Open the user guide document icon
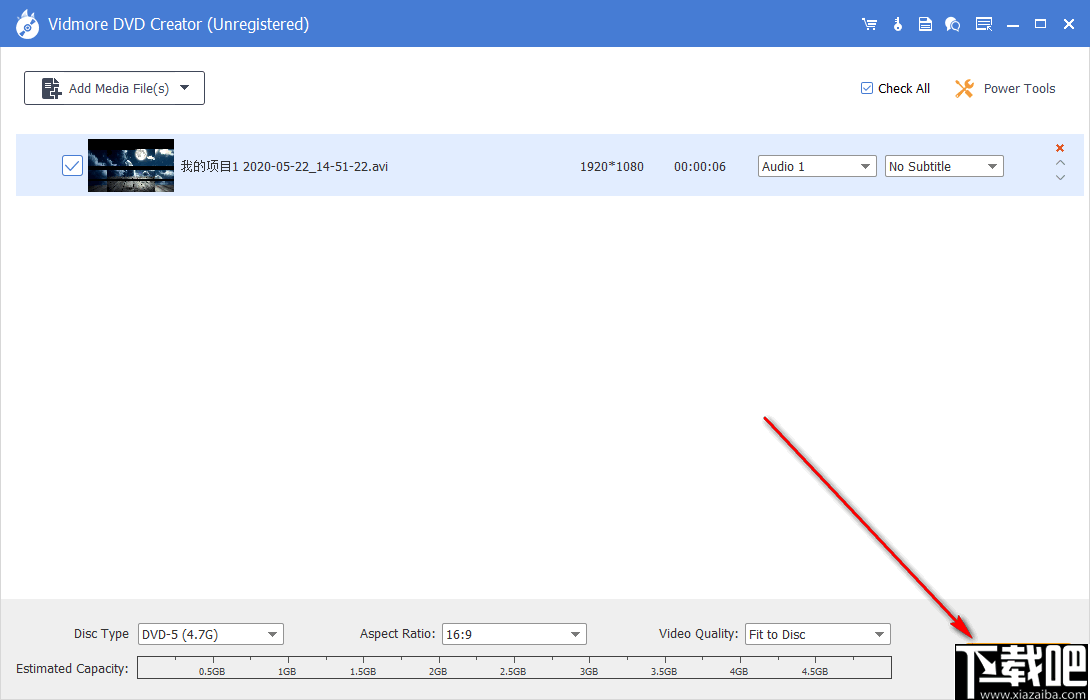This screenshot has height=700, width=1090. tap(925, 23)
